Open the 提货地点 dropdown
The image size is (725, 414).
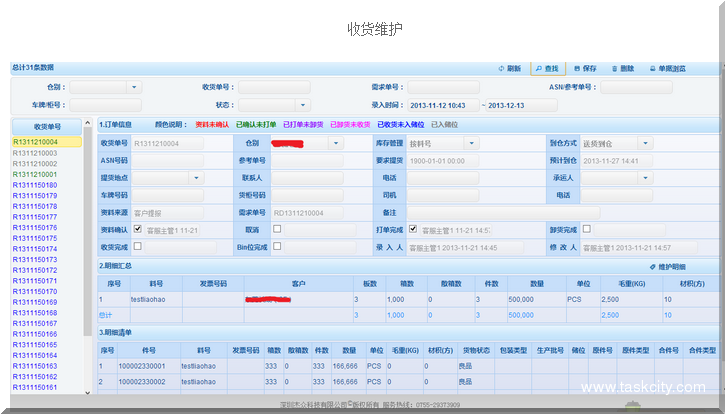(x=196, y=178)
